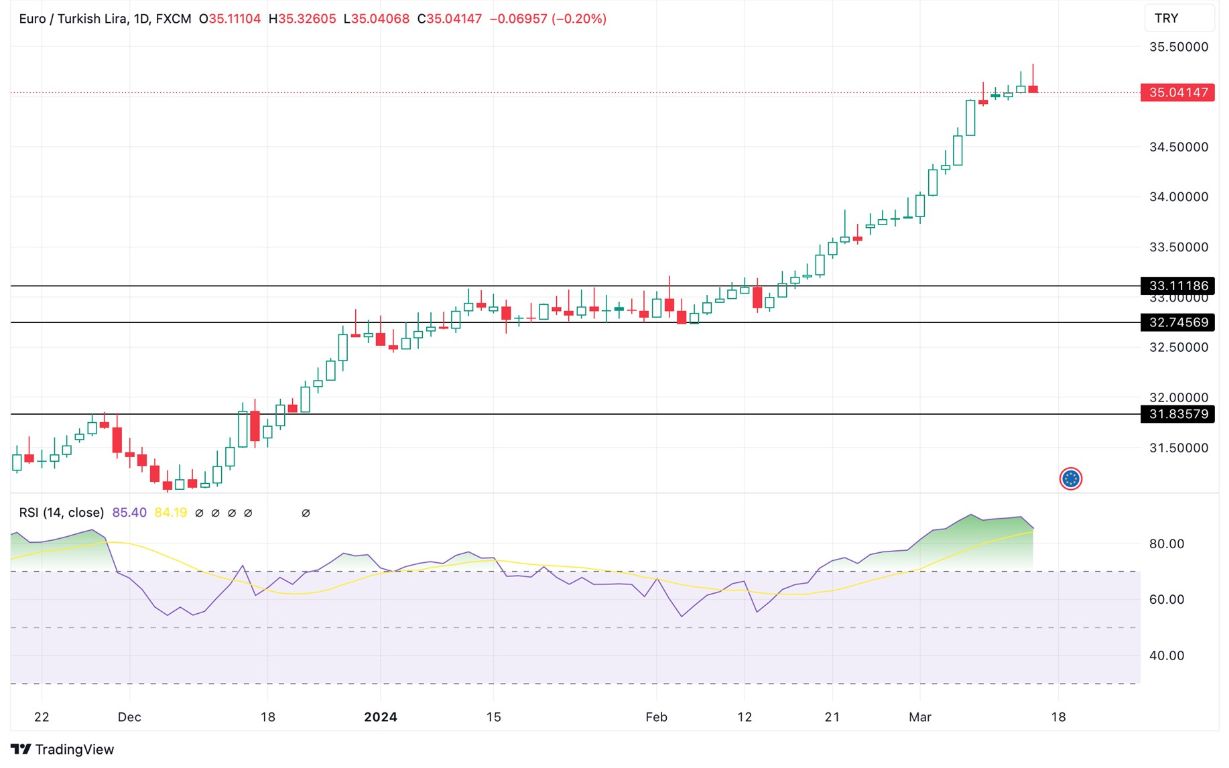Click the purple RSI value 85.40

click(130, 512)
